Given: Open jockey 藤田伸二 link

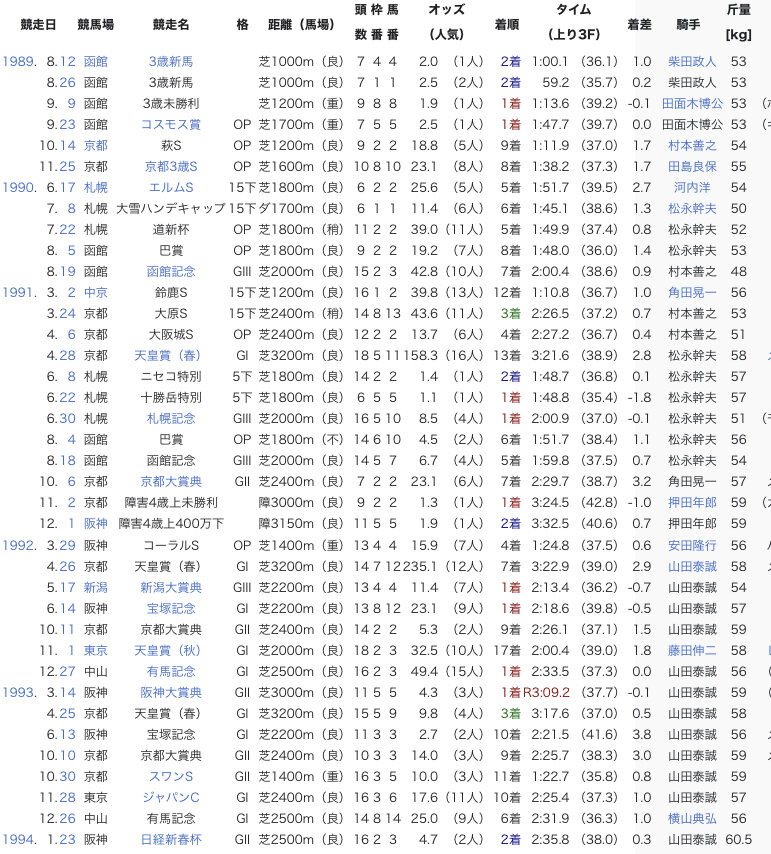Looking at the screenshot, I should (692, 650).
